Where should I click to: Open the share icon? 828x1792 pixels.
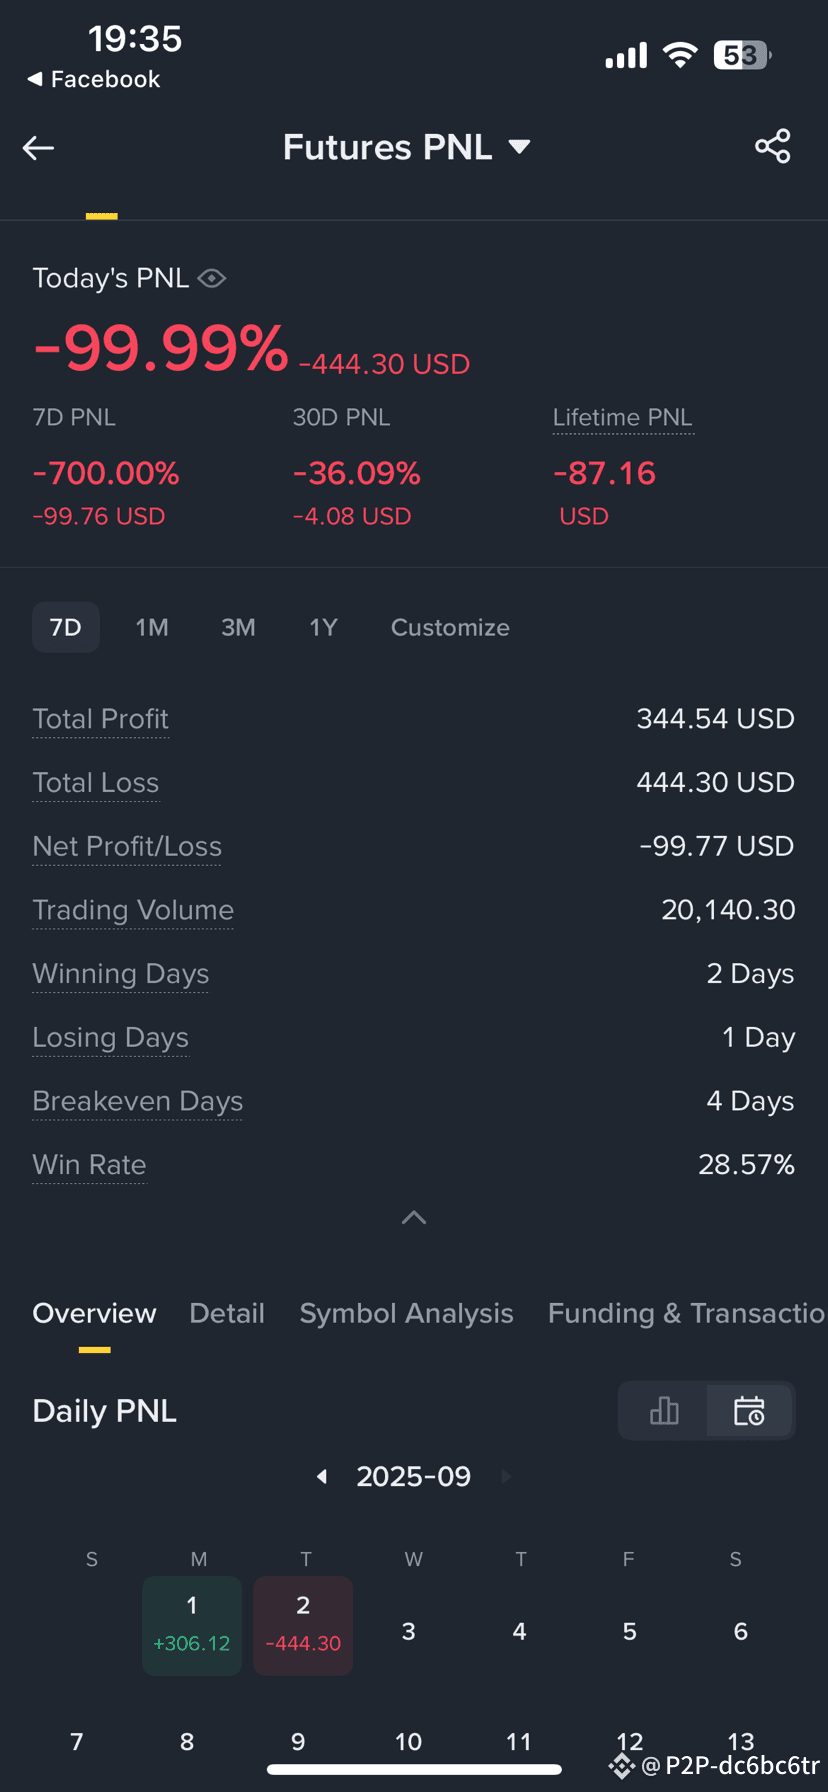point(773,146)
